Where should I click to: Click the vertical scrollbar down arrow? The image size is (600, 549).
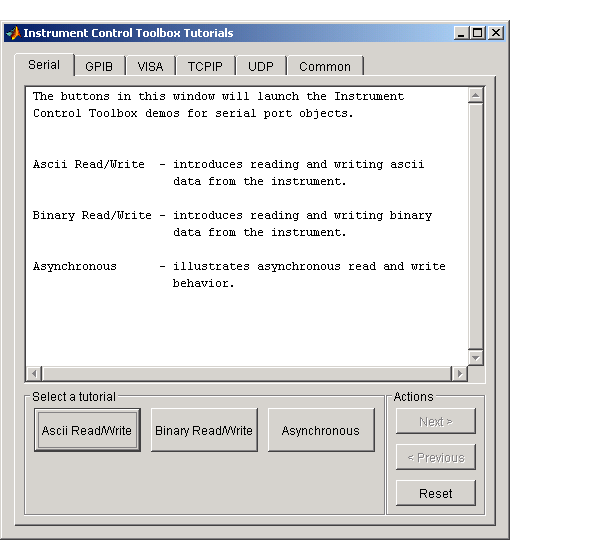[x=476, y=358]
